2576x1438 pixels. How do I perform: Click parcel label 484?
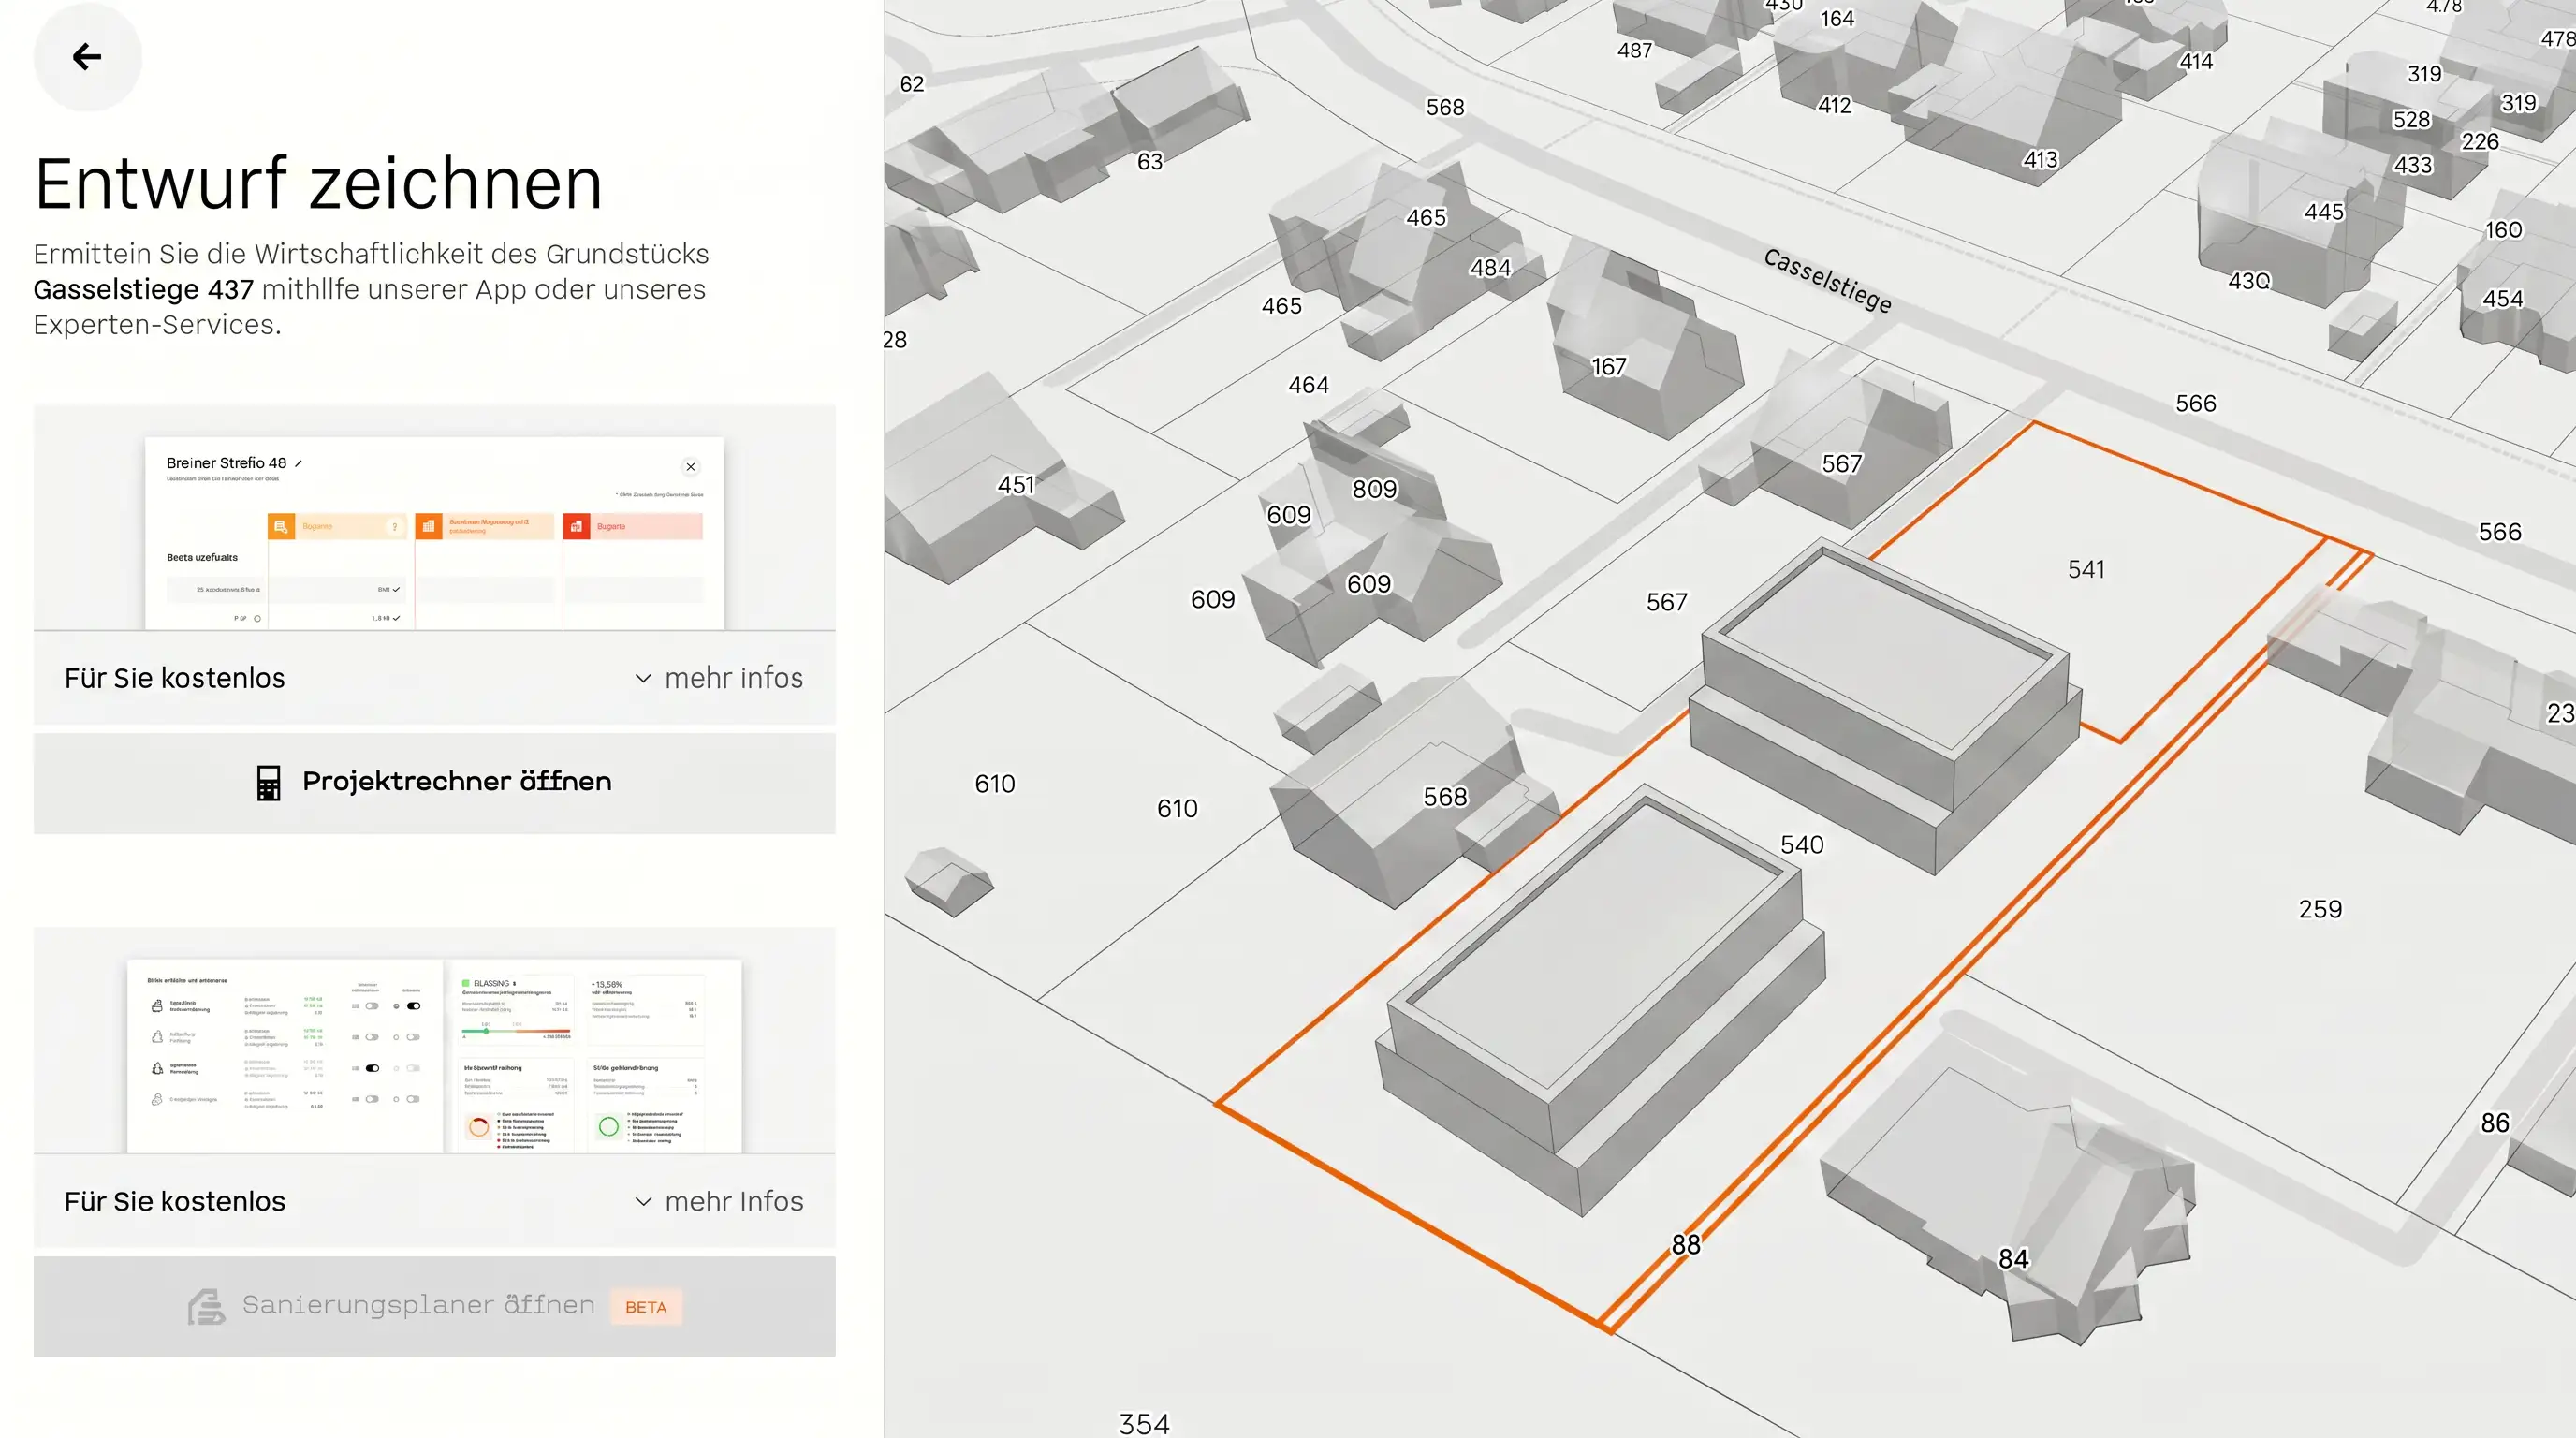point(1490,268)
